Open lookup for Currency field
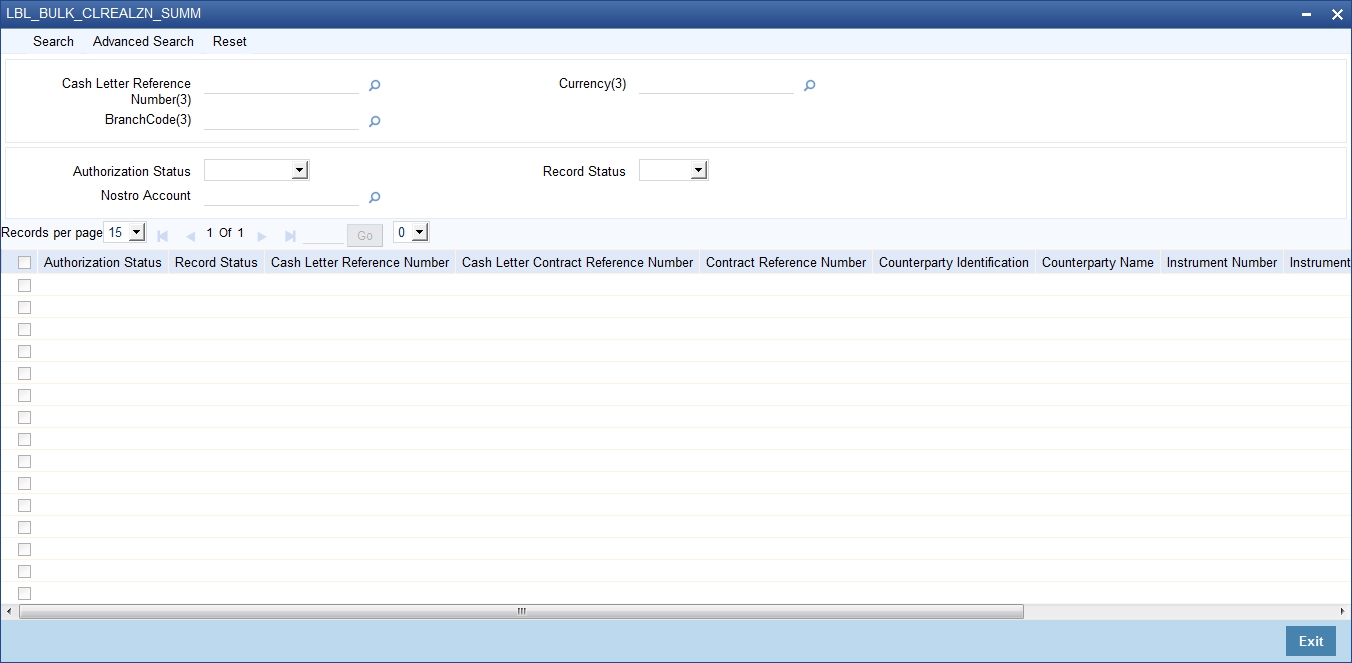This screenshot has width=1352, height=663. pos(810,86)
